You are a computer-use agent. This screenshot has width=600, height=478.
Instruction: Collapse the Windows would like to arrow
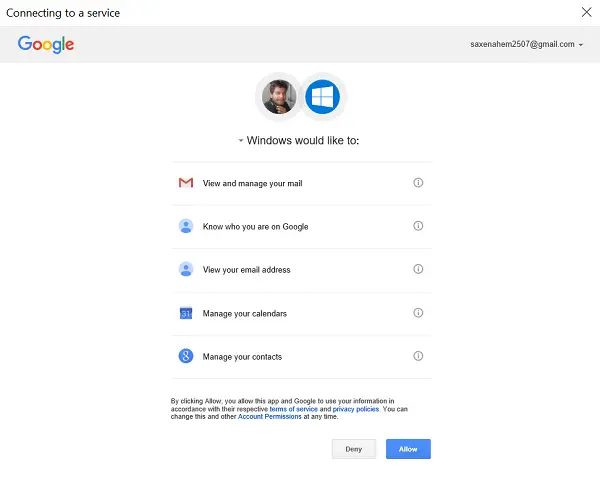tap(241, 140)
